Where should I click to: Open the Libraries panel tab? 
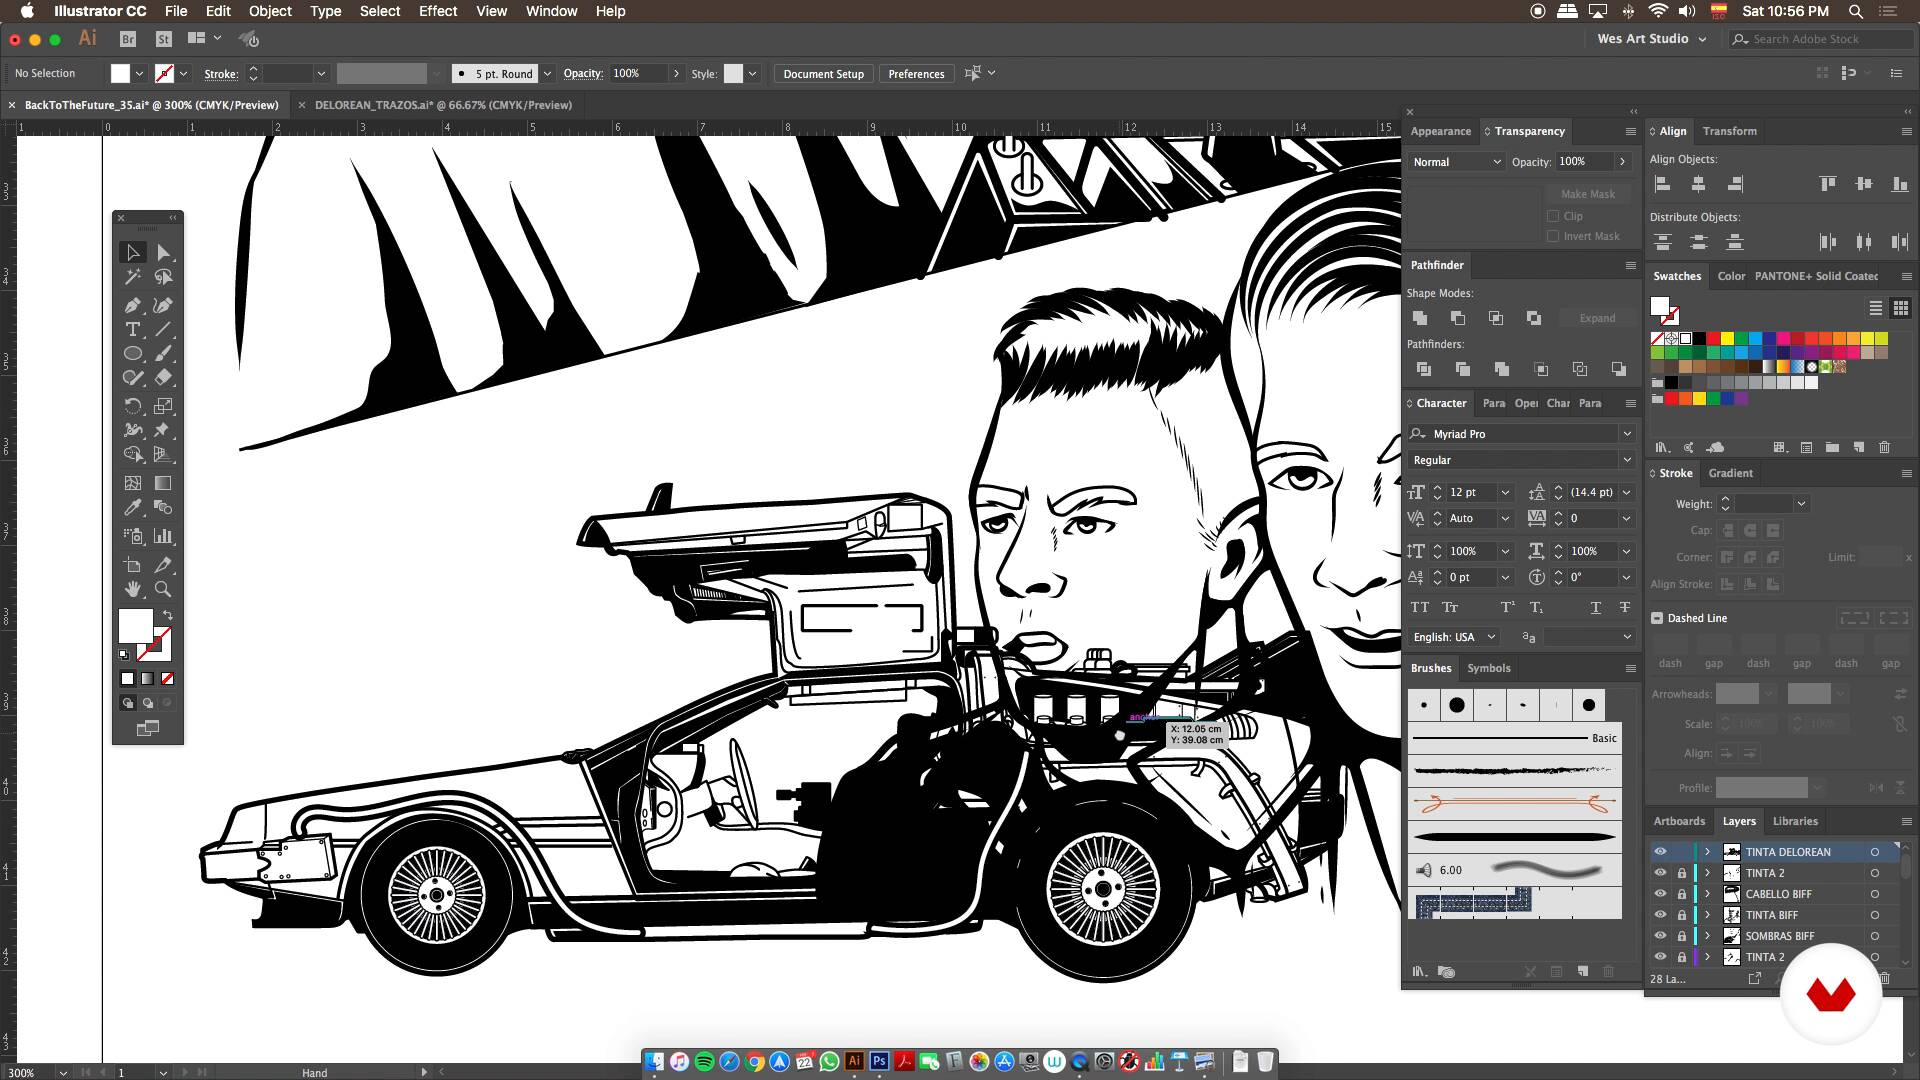coord(1795,821)
